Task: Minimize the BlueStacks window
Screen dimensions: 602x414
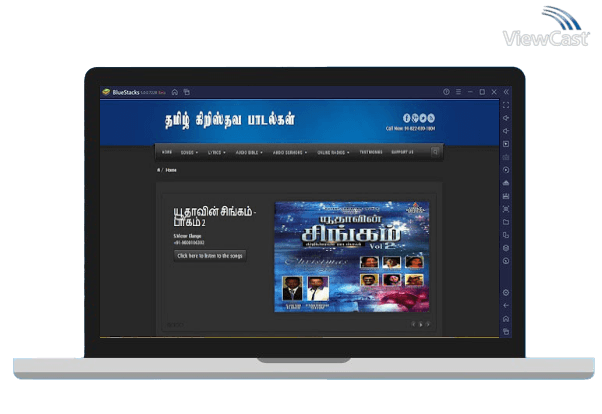Action: [x=470, y=92]
